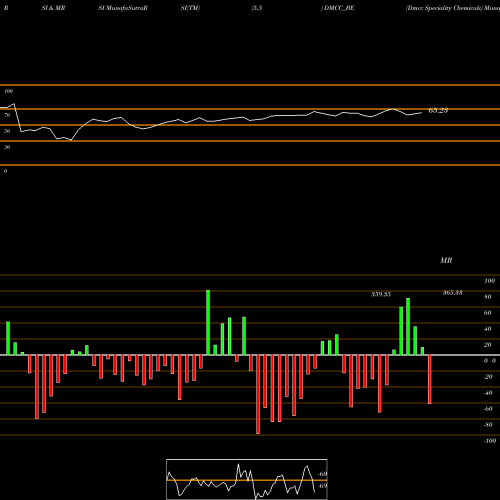Click the mini RSI overview chart thumbnail

(247, 479)
